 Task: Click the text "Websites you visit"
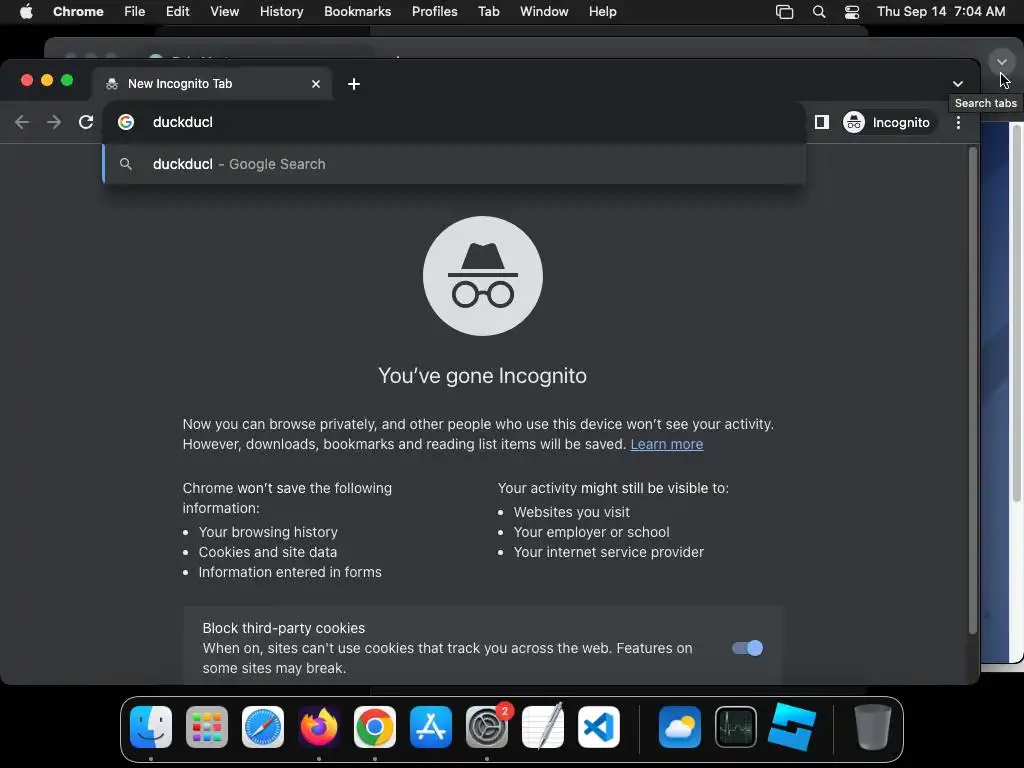tap(571, 512)
